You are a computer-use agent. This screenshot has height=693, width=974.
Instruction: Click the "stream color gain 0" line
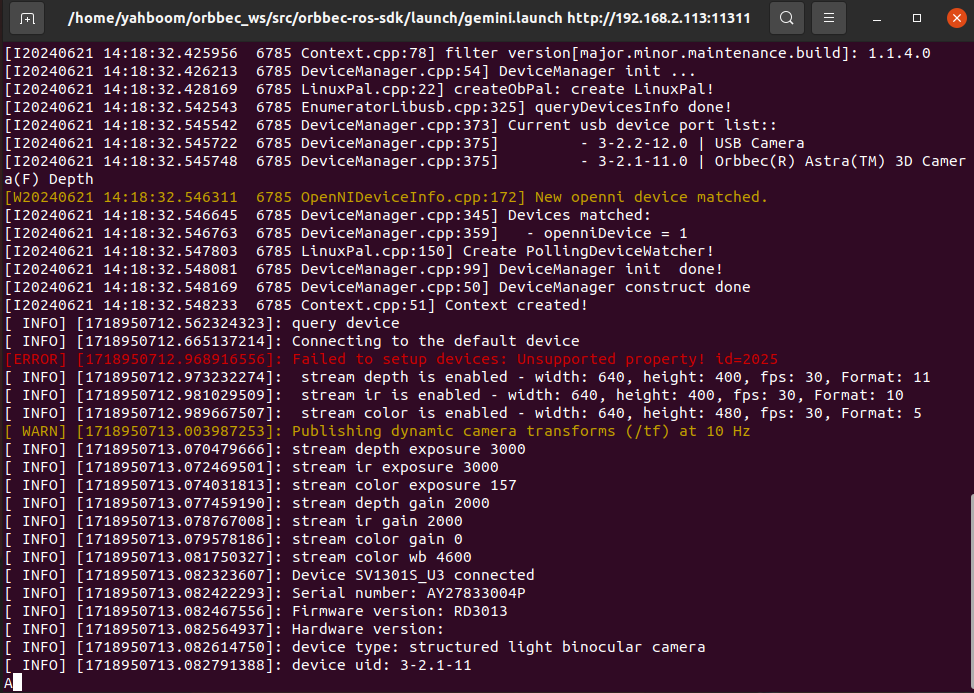[x=234, y=540]
